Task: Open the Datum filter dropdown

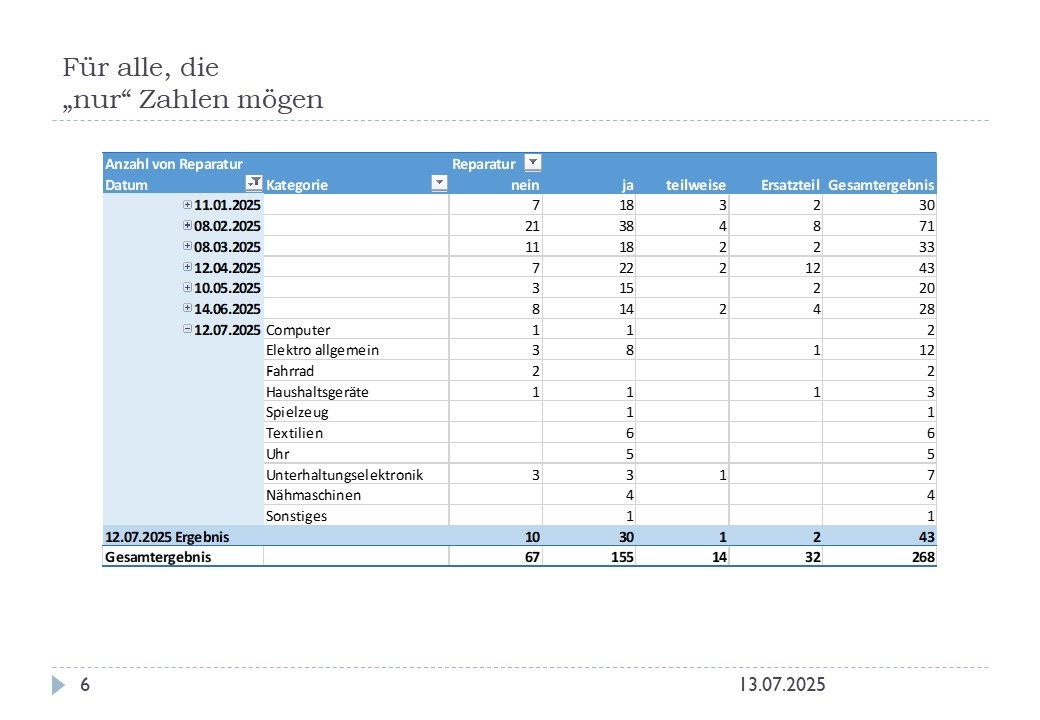Action: pyautogui.click(x=253, y=183)
